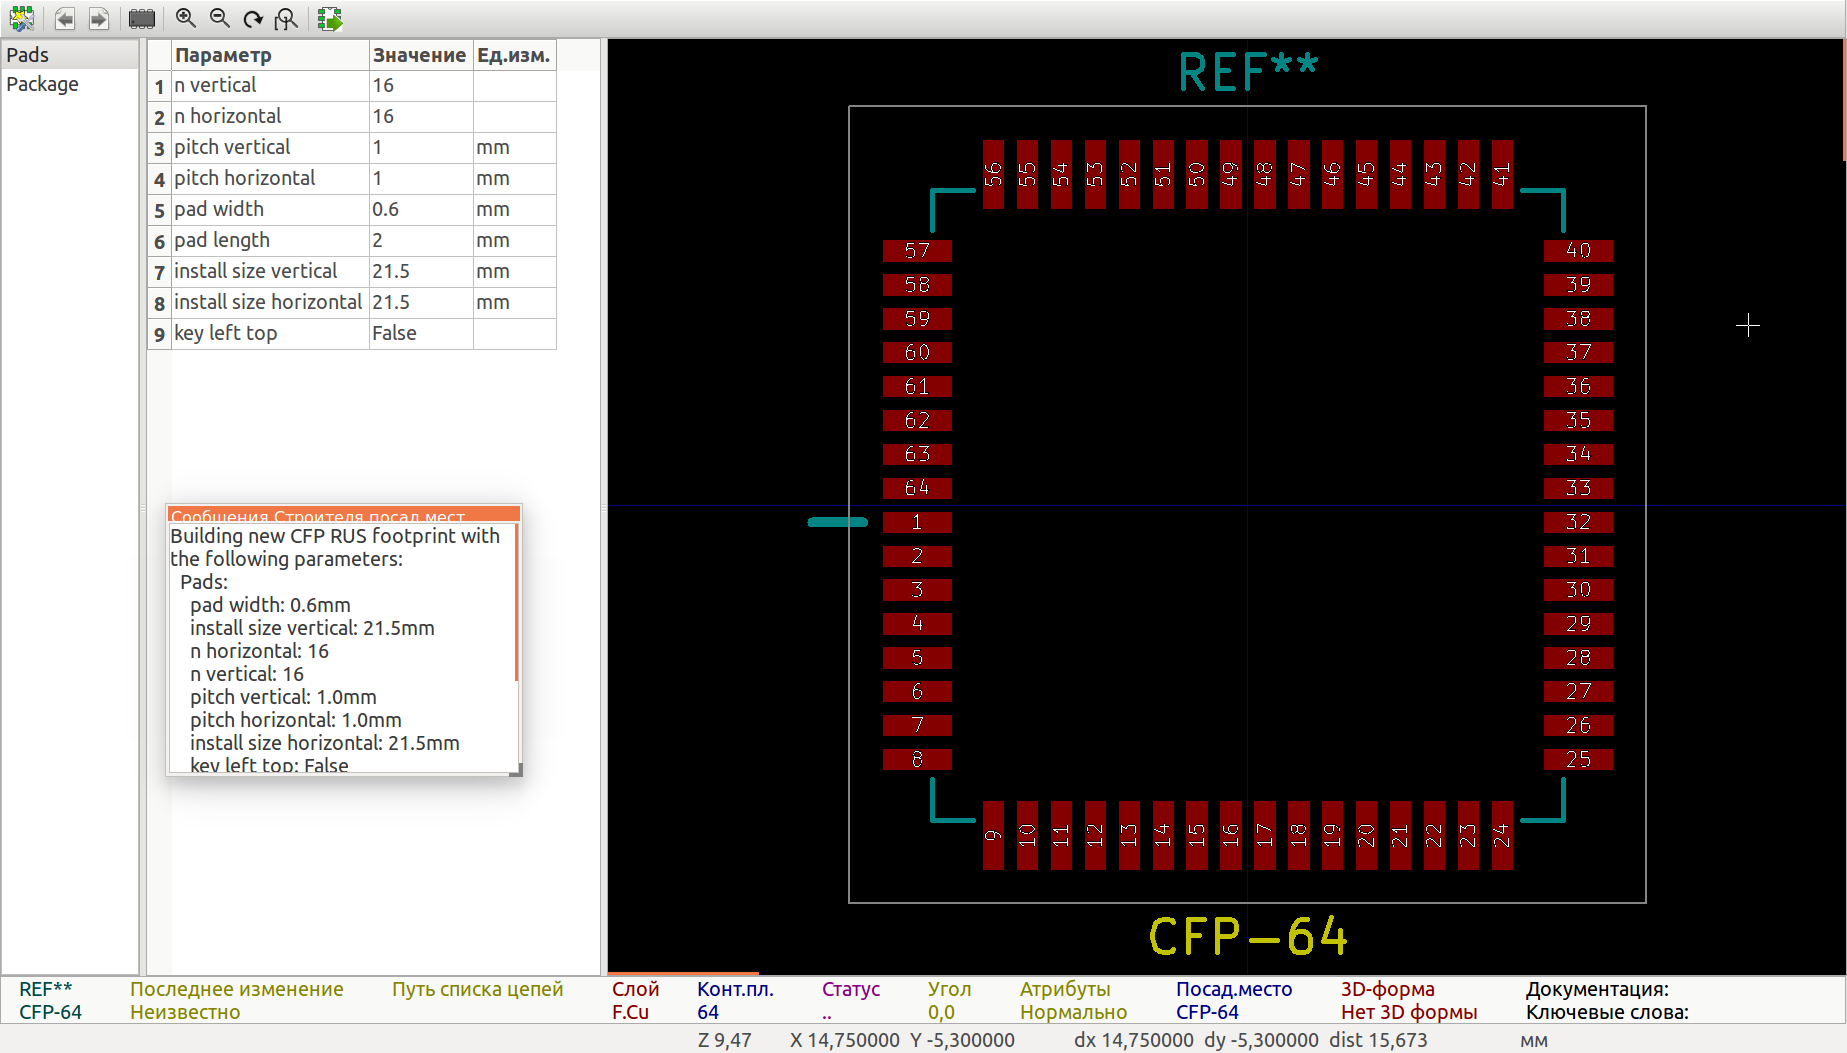
Task: Go to previous wizard parameter page
Action: 65,18
